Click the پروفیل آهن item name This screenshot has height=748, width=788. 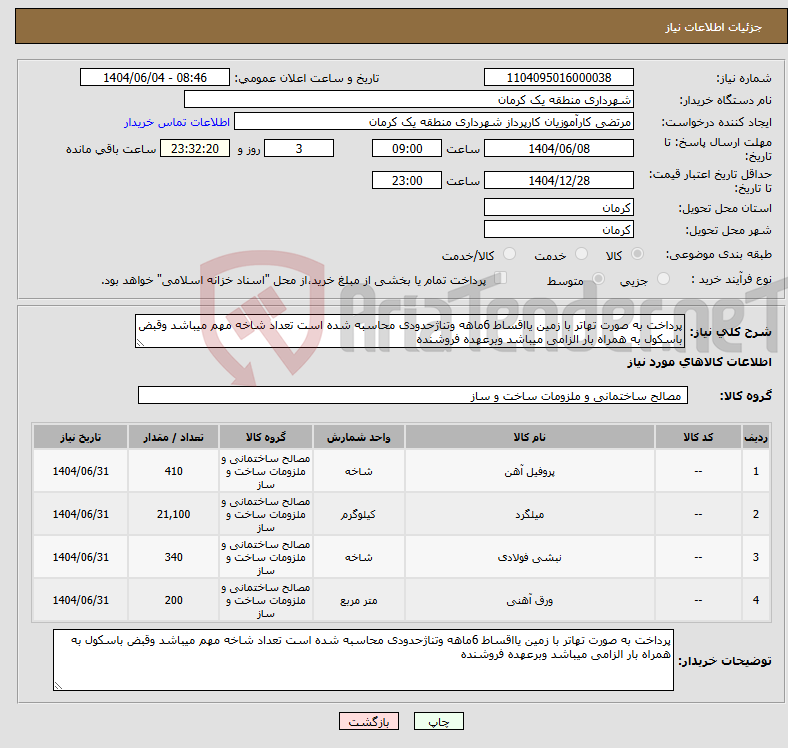click(530, 472)
